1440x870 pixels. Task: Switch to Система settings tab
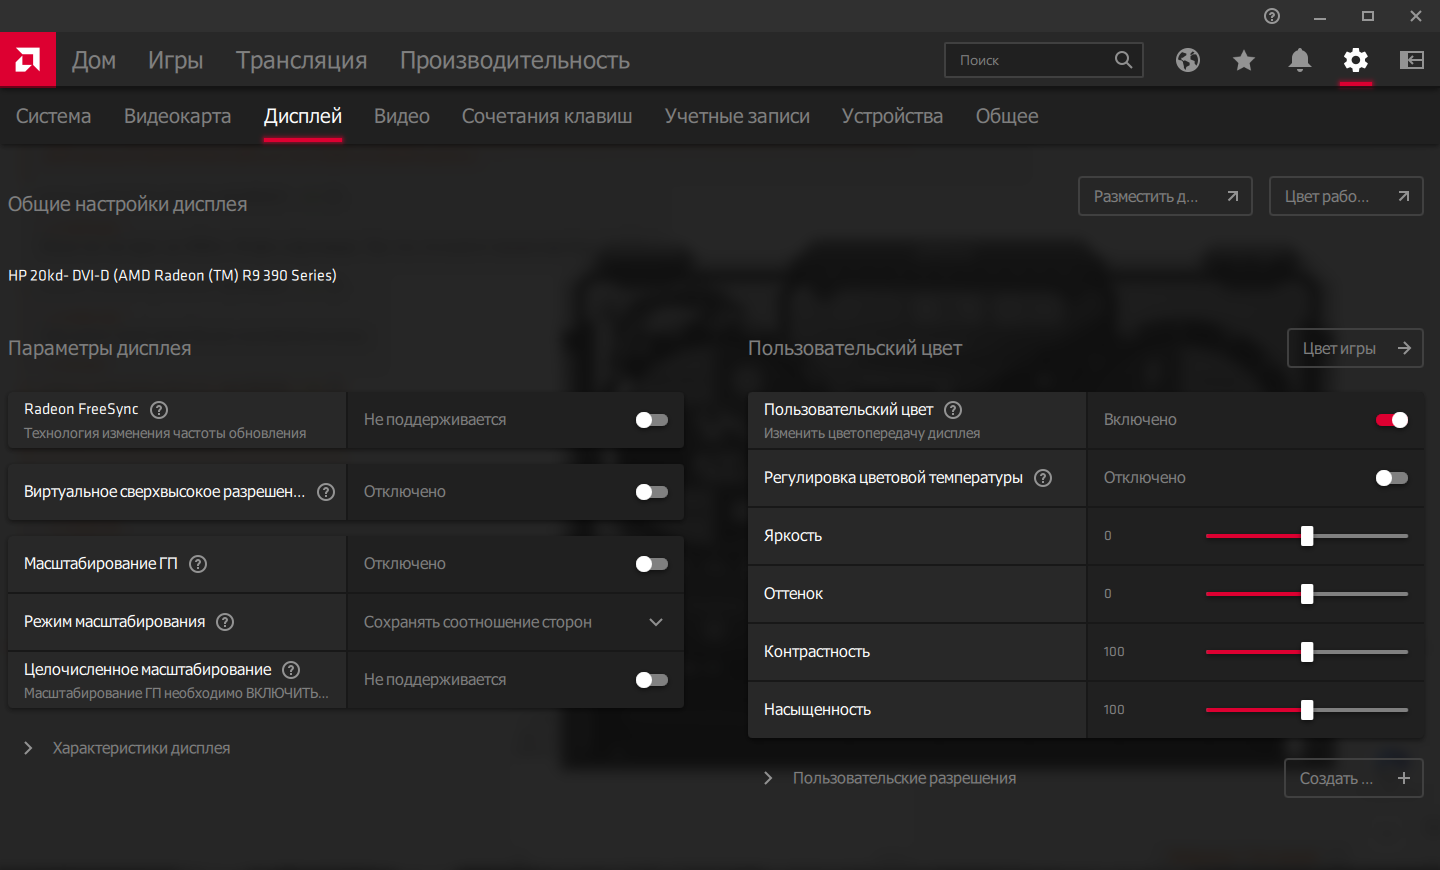(x=54, y=116)
